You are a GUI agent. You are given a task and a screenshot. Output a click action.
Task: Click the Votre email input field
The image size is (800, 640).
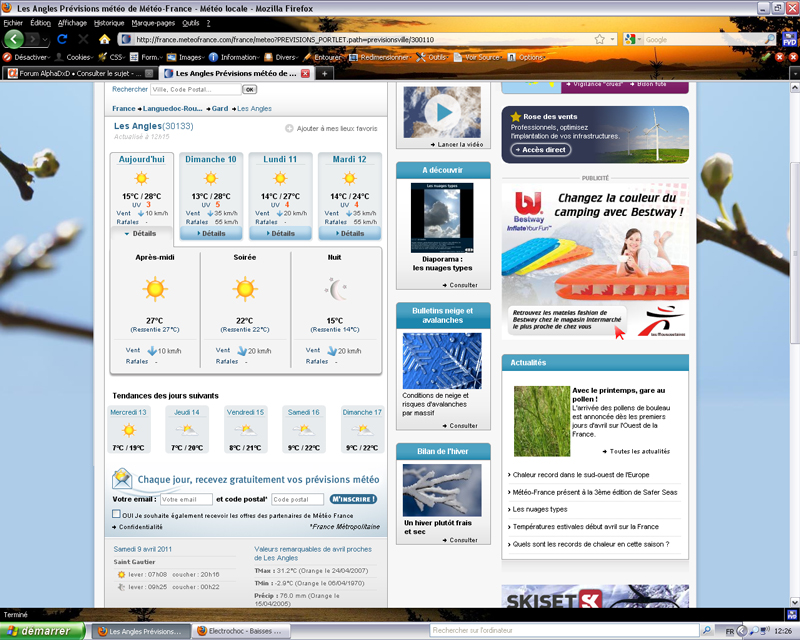(186, 499)
